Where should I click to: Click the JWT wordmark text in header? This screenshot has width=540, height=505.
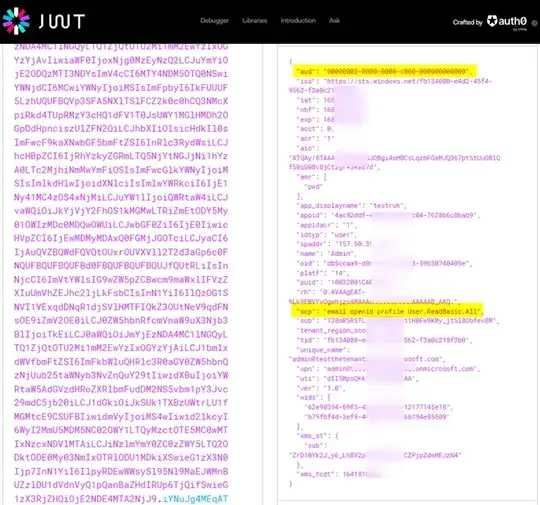coord(62,21)
